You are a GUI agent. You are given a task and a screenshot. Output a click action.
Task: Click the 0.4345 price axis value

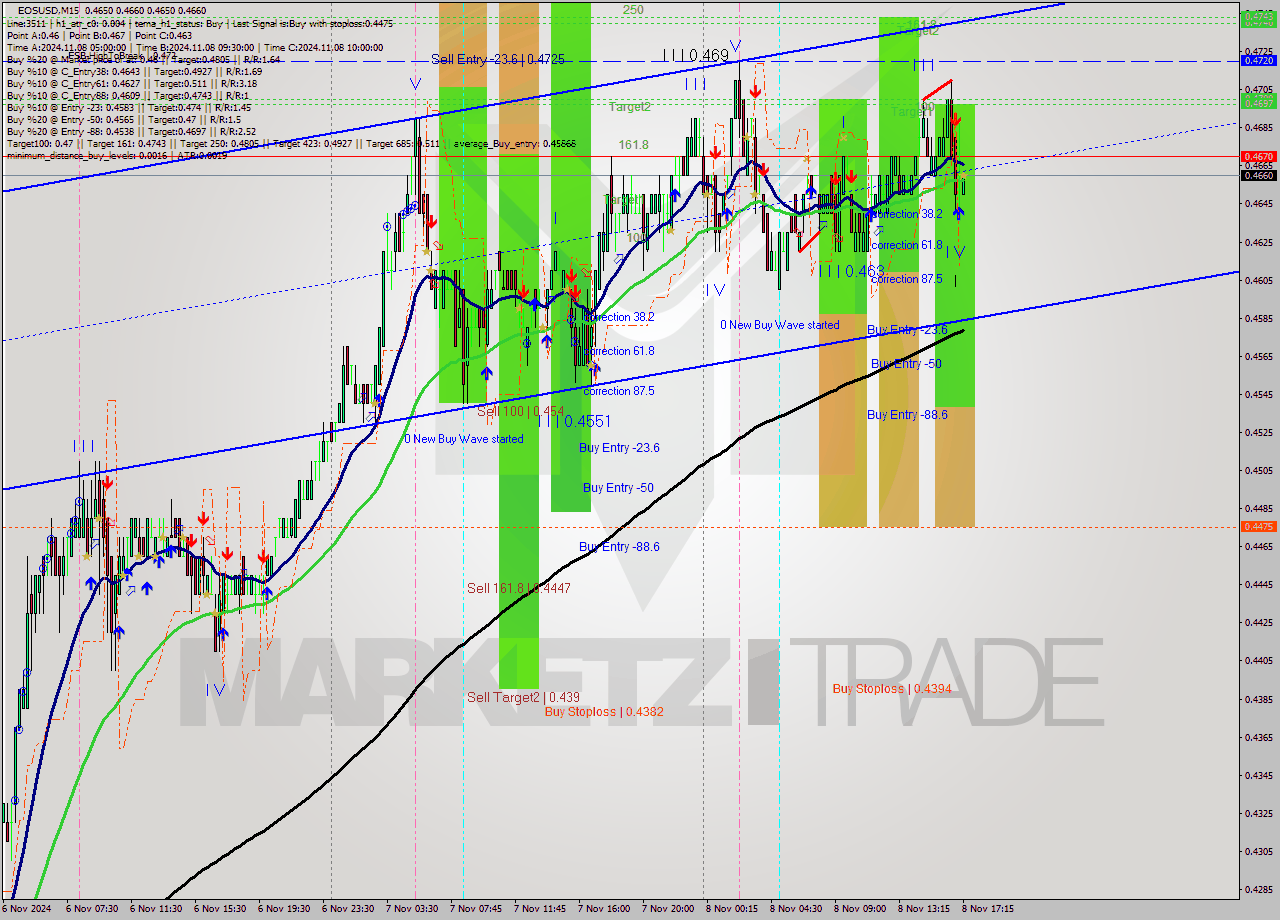(x=1257, y=775)
